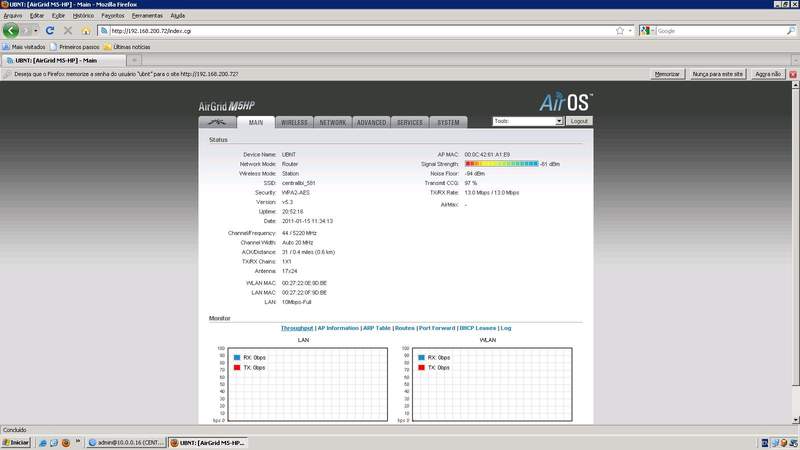Open the Routes monitor link
800x450 pixels.
click(x=405, y=328)
